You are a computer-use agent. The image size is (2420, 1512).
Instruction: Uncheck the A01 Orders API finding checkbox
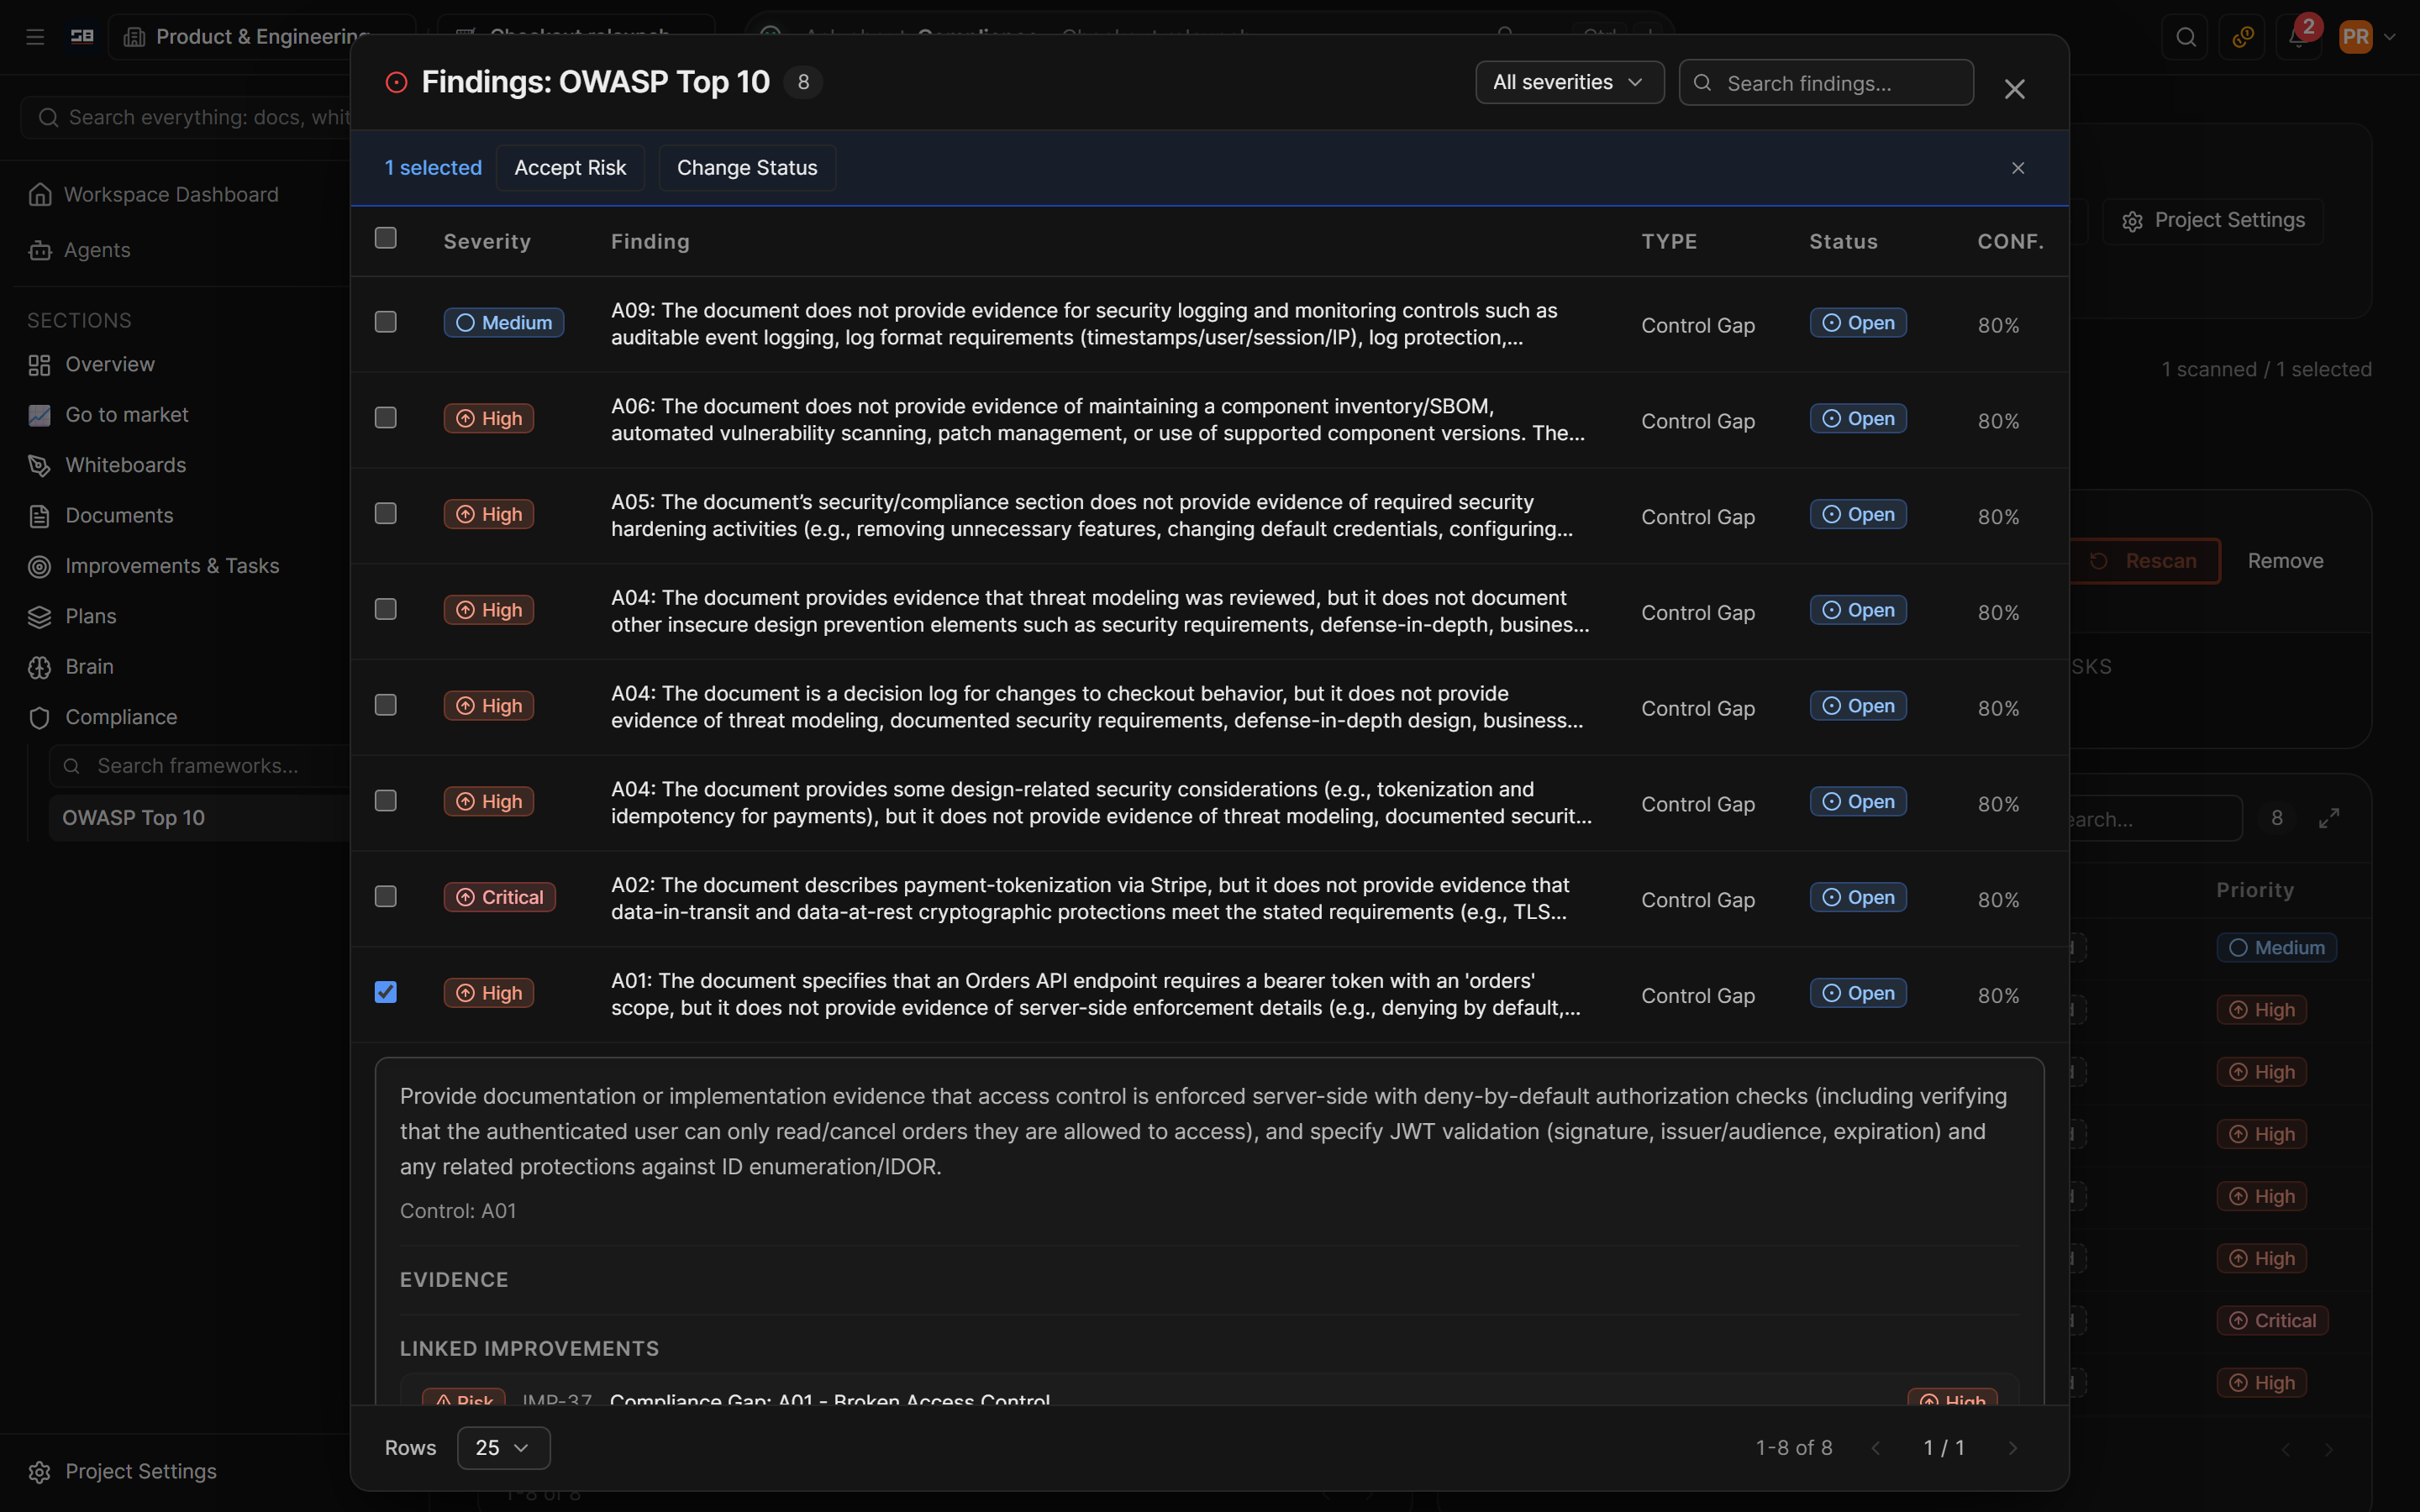click(x=386, y=992)
